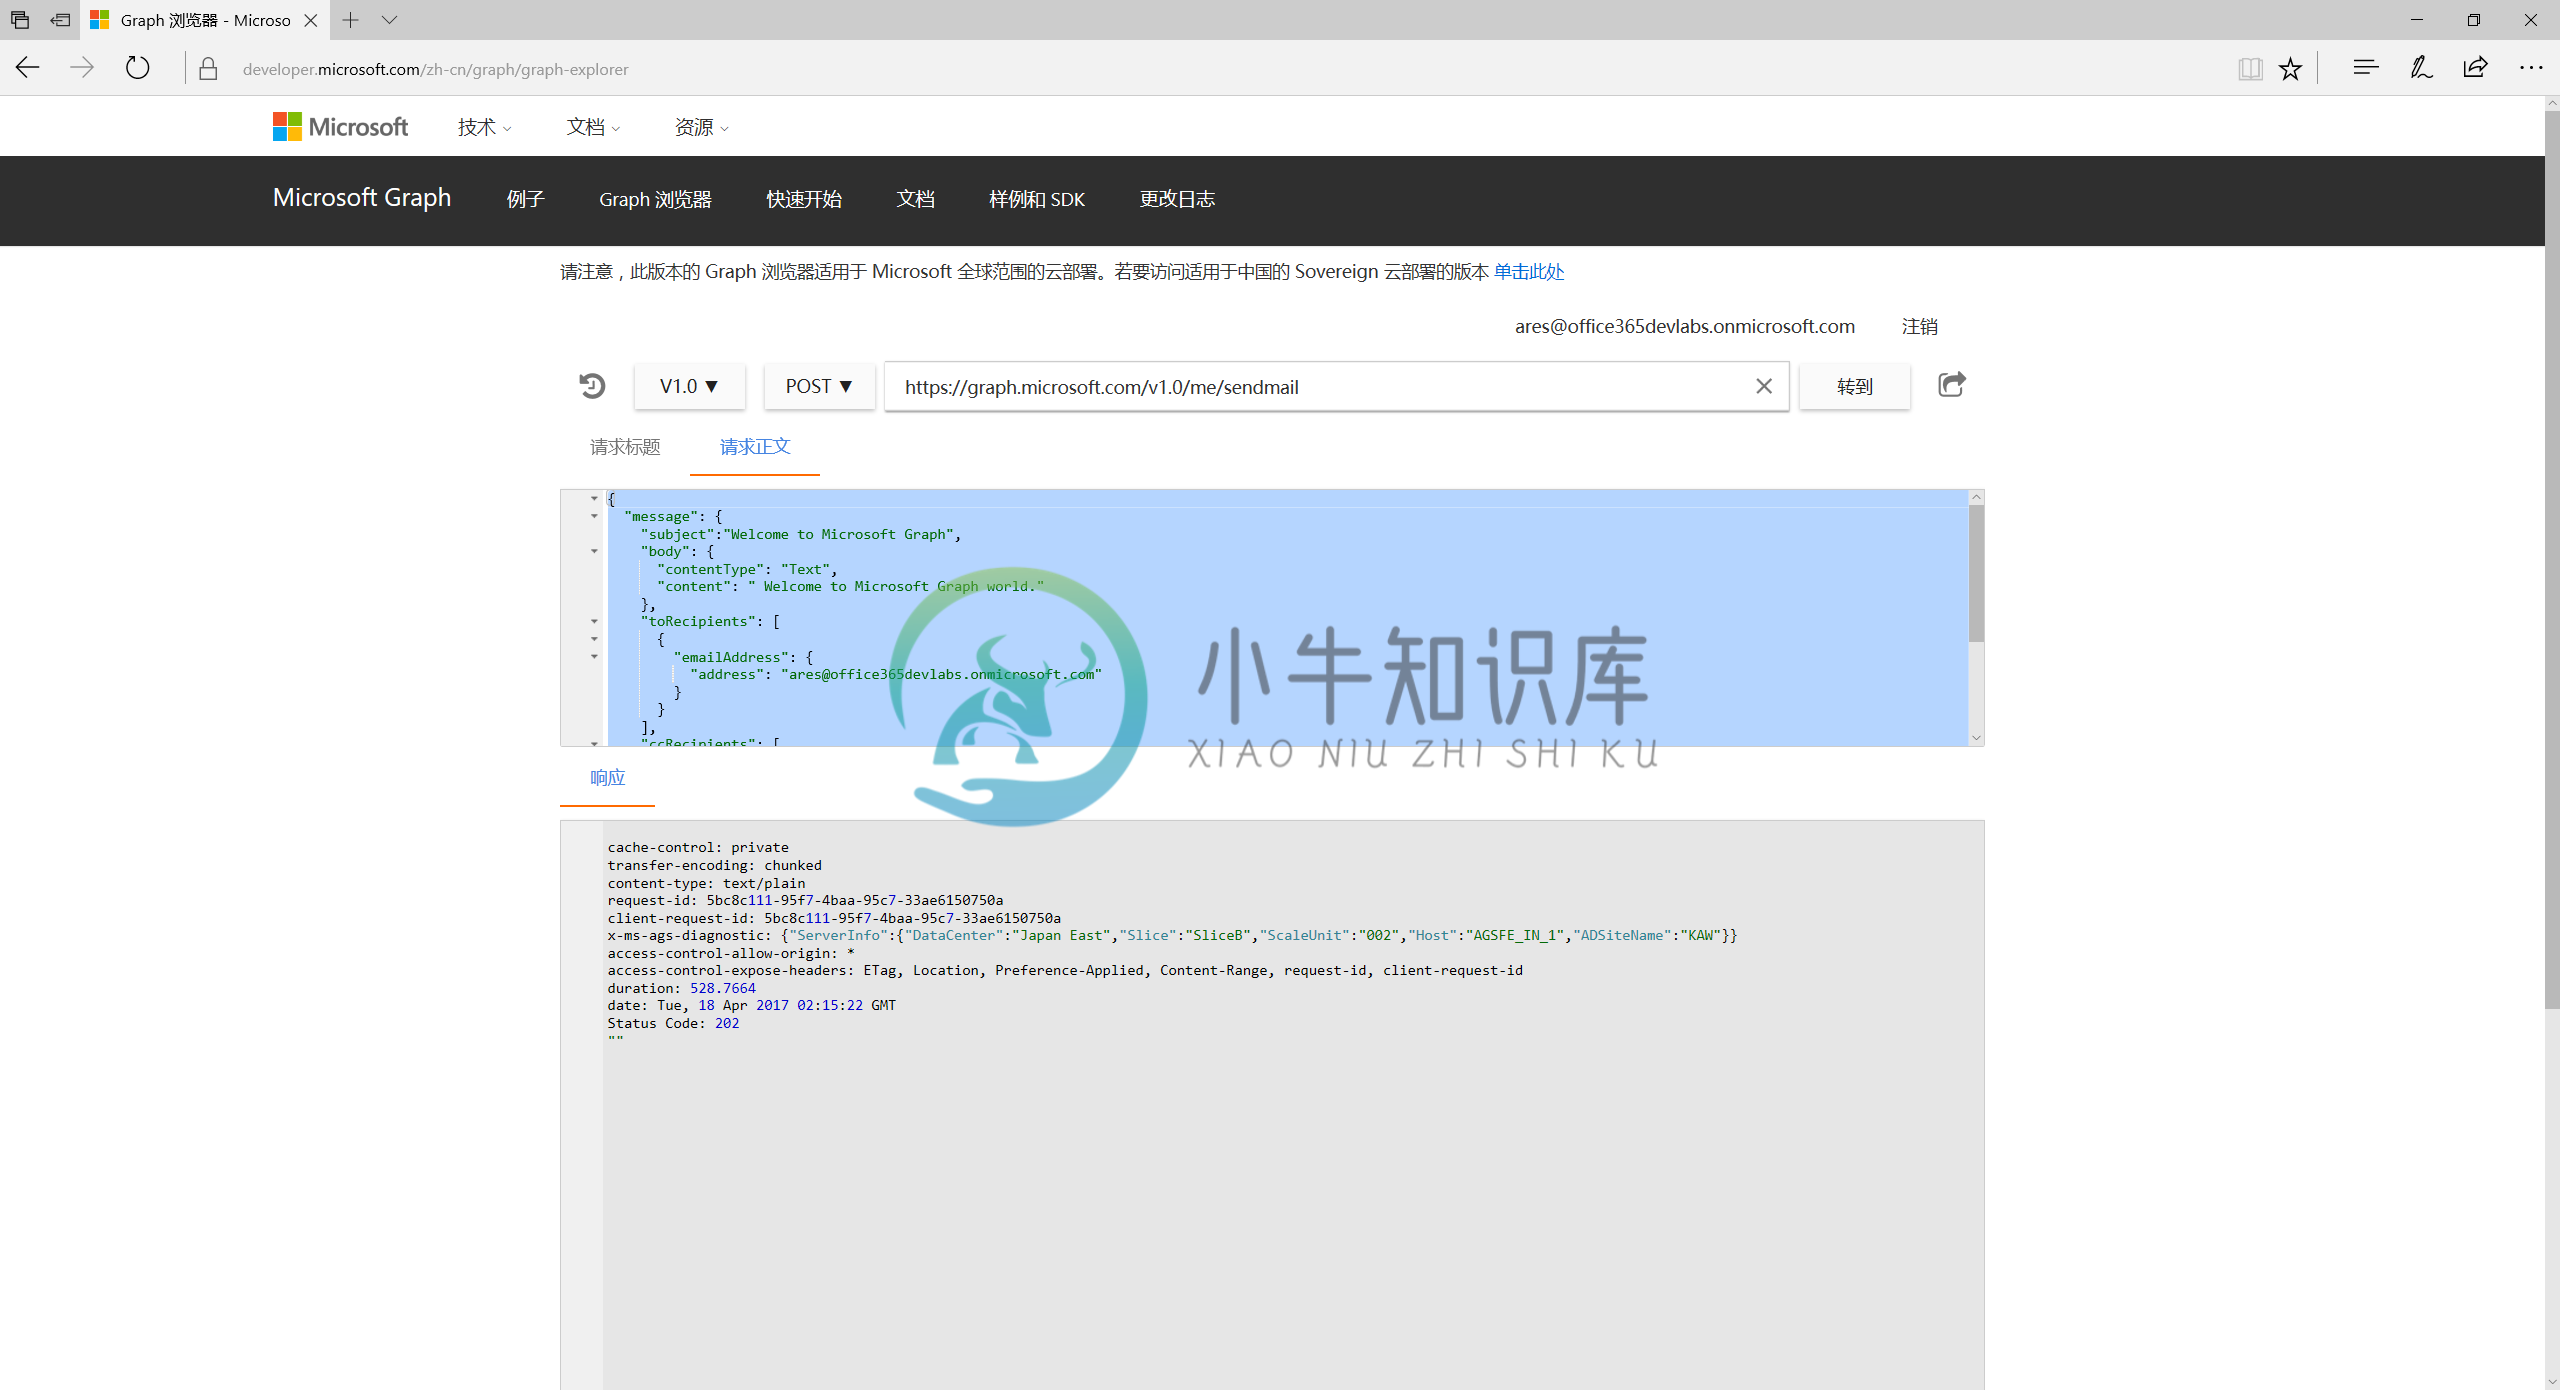Go back to previous page in browser
Screen dimensions: 2560x1390
[x=28, y=68]
